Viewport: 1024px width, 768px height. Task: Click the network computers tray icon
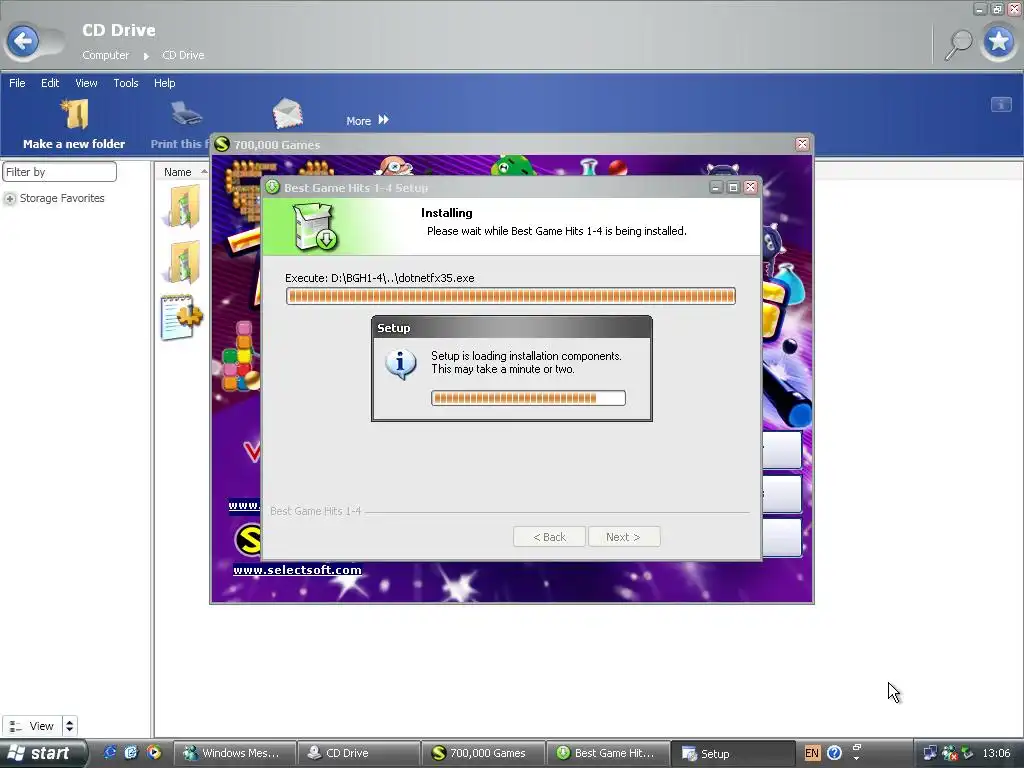[929, 753]
